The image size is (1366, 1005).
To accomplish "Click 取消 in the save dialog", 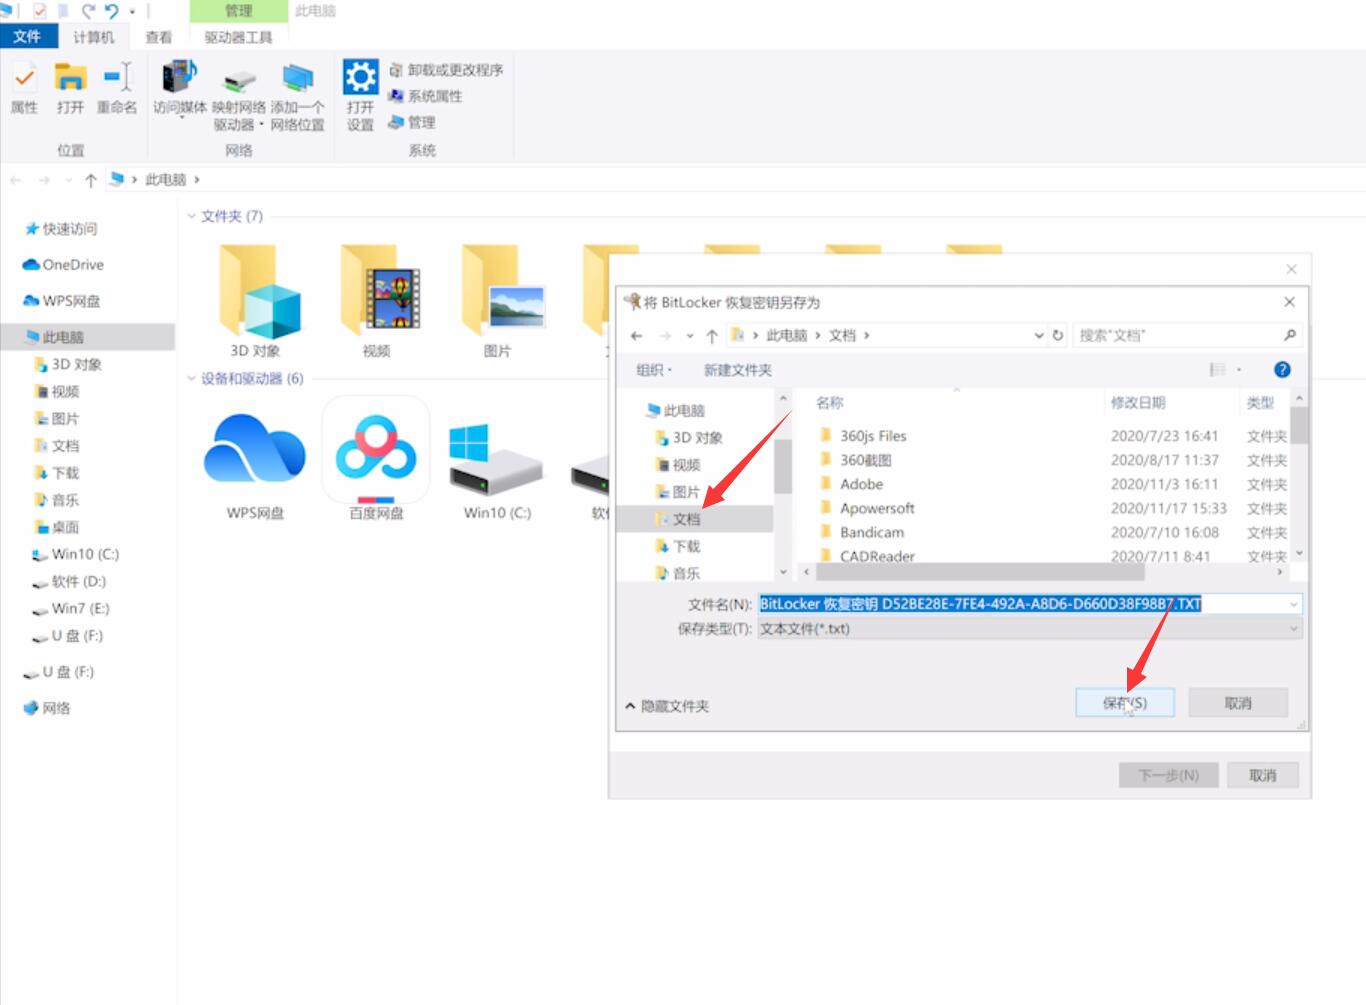I will tap(1238, 703).
